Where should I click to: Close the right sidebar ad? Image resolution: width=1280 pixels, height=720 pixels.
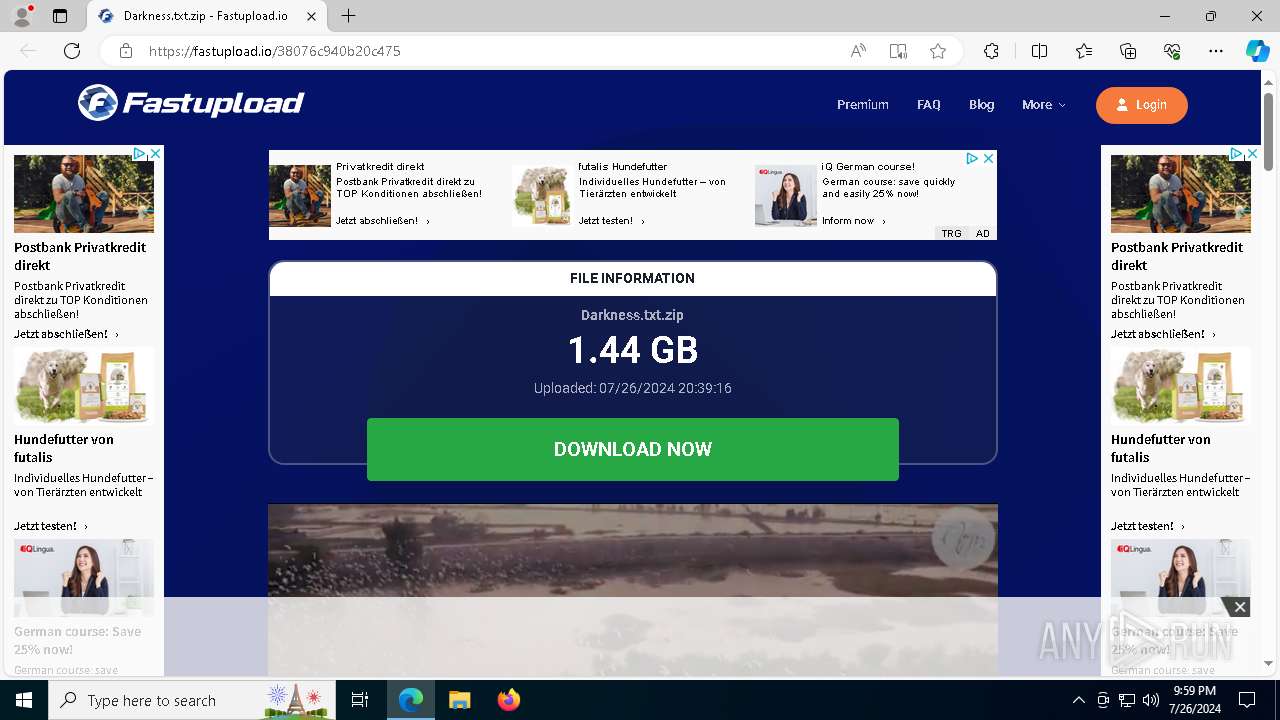pyautogui.click(x=1253, y=154)
